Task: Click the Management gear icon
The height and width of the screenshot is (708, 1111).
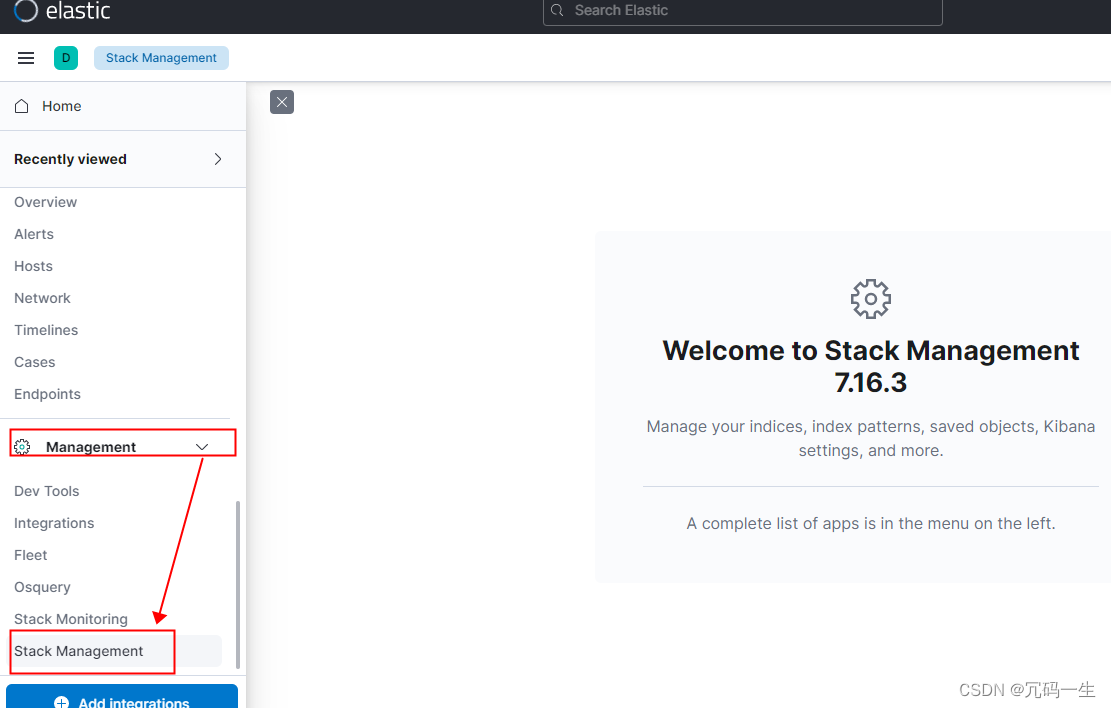Action: [x=23, y=447]
